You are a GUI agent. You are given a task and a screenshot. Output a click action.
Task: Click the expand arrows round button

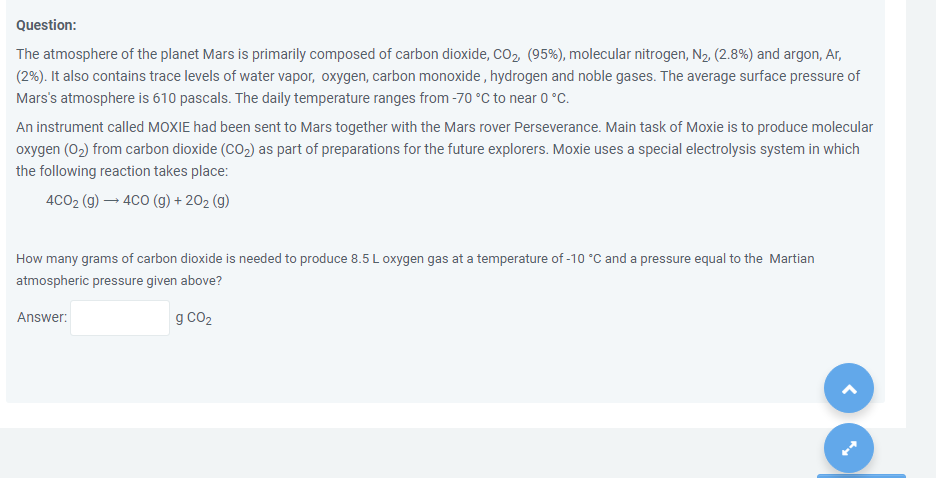[x=849, y=448]
